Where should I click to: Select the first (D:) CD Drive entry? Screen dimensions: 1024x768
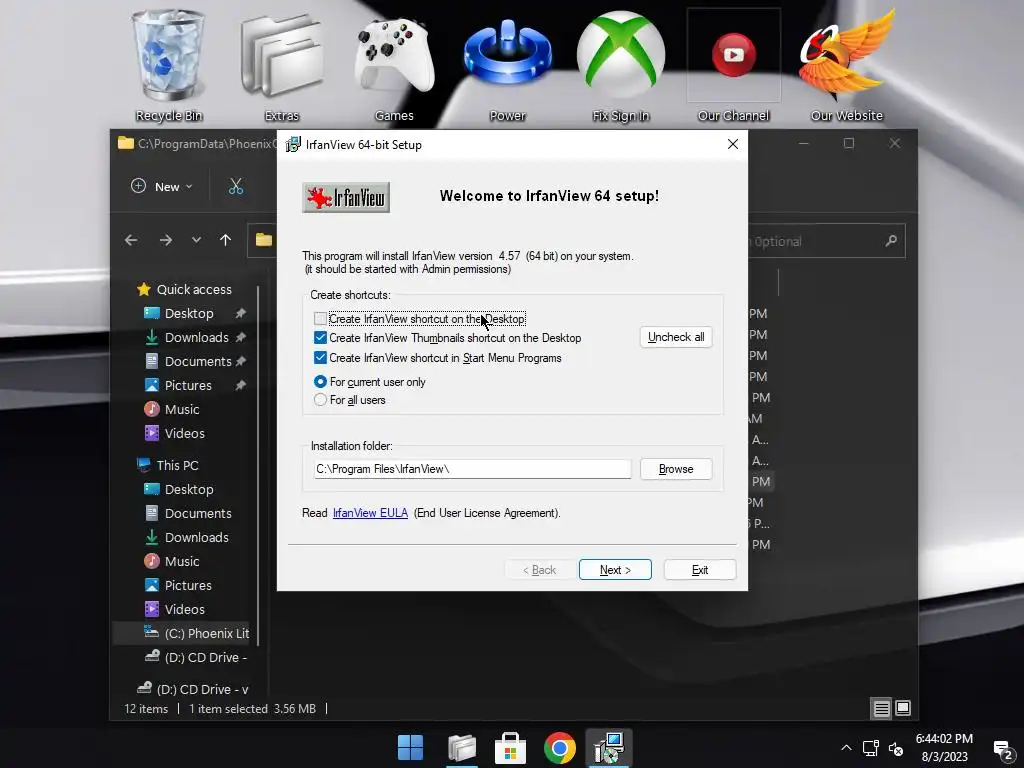(196, 658)
